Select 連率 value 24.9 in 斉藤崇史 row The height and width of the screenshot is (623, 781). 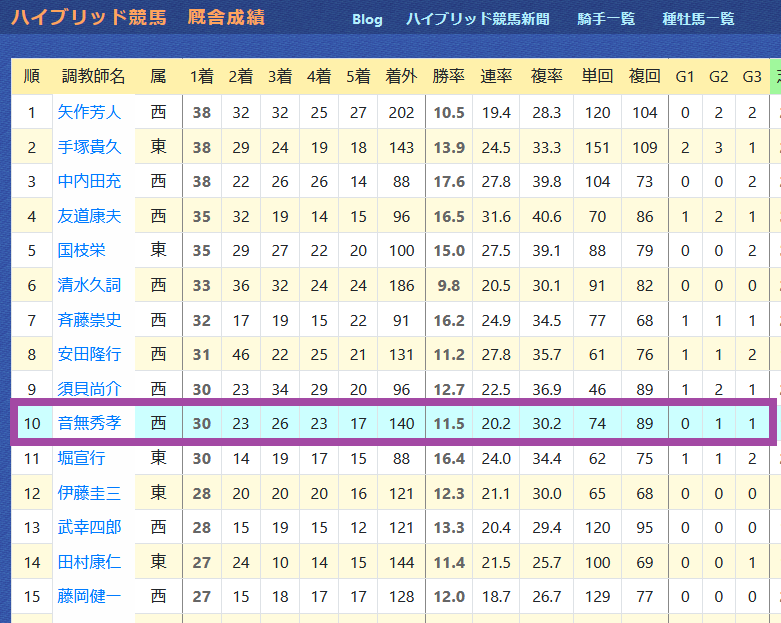(496, 320)
